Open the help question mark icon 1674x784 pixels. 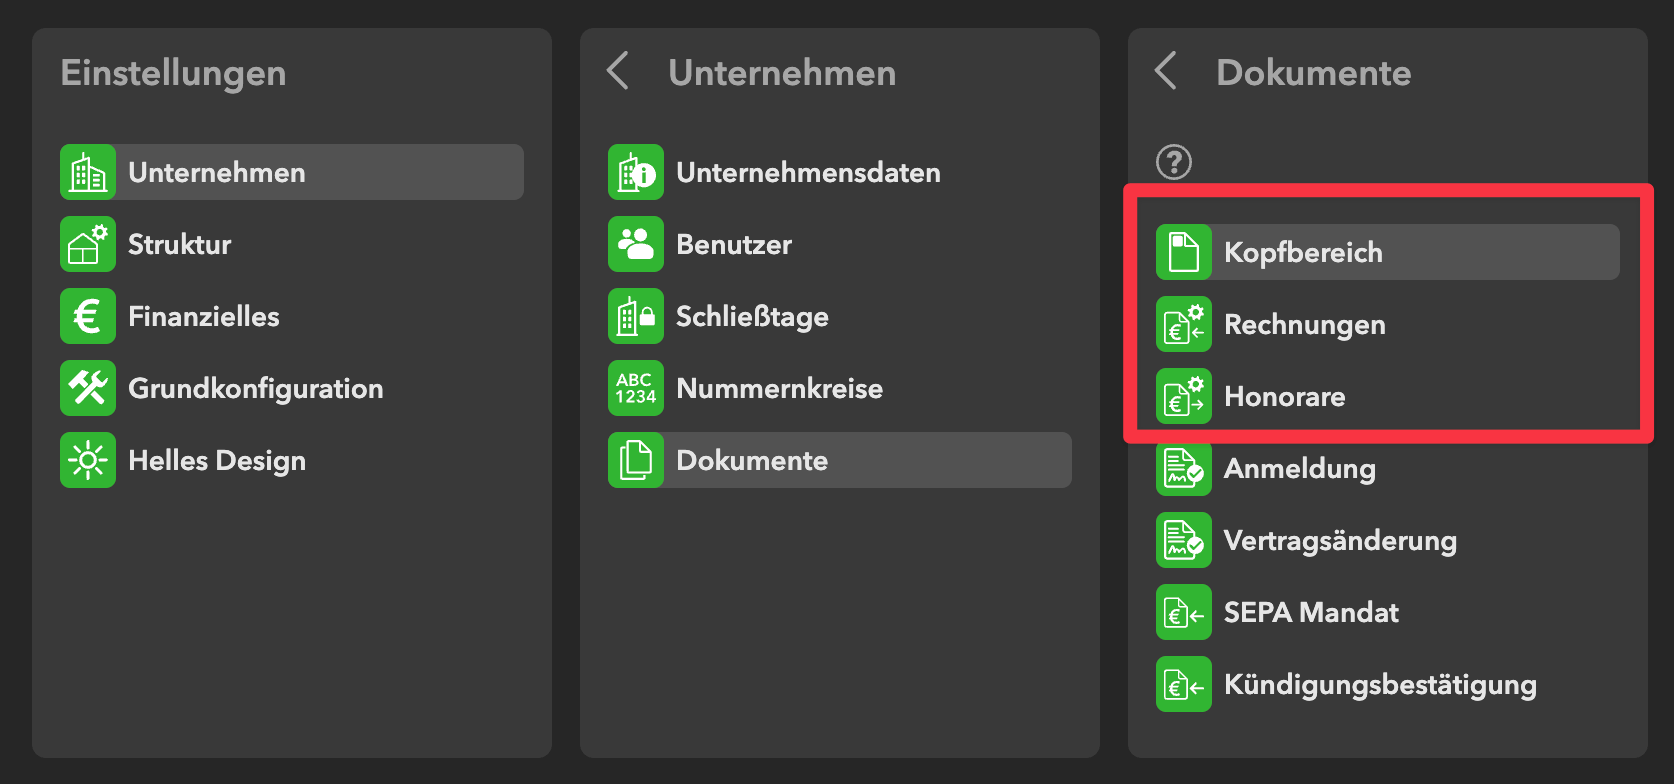point(1174,161)
